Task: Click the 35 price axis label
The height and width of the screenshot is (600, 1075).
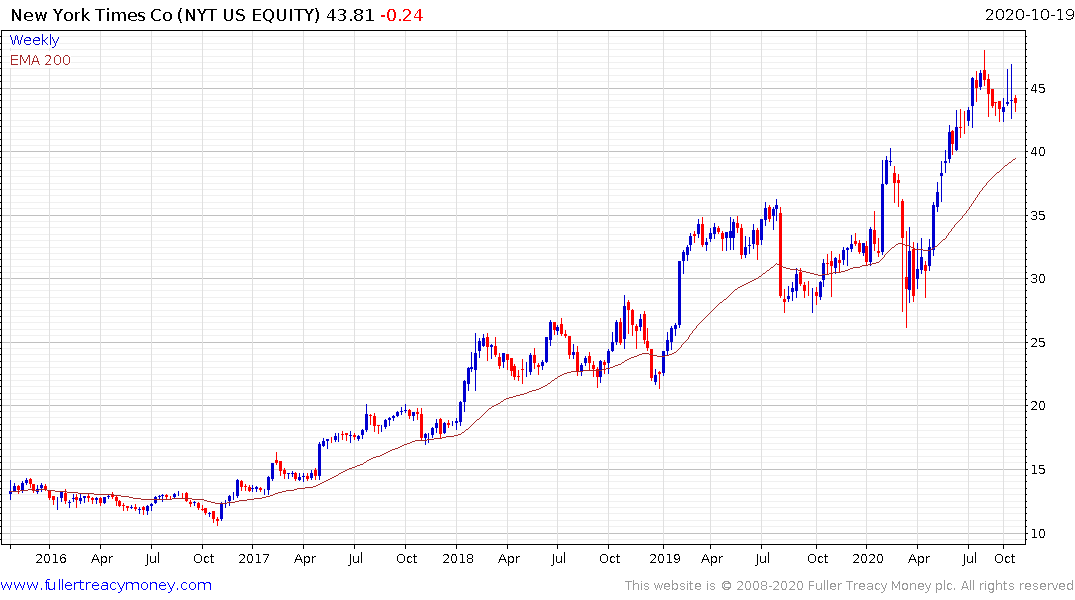Action: point(1037,215)
